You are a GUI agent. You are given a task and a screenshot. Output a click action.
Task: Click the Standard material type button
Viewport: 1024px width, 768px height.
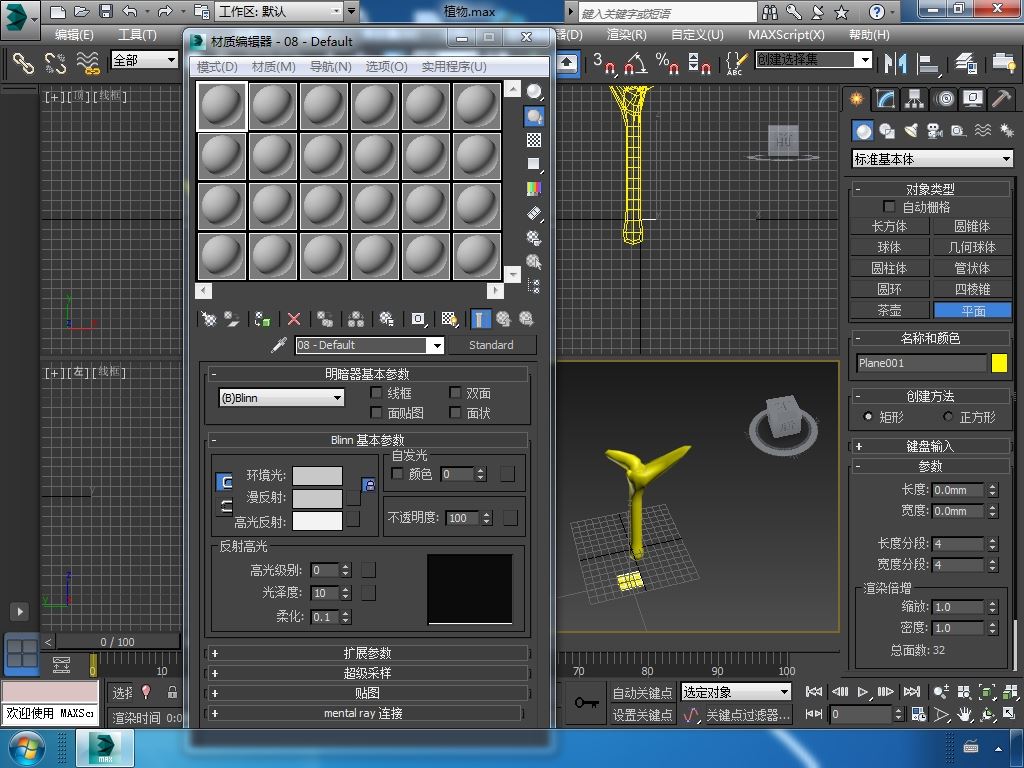coord(491,345)
